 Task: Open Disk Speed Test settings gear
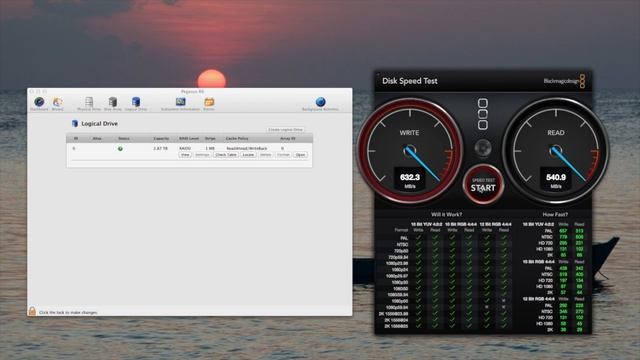click(483, 148)
